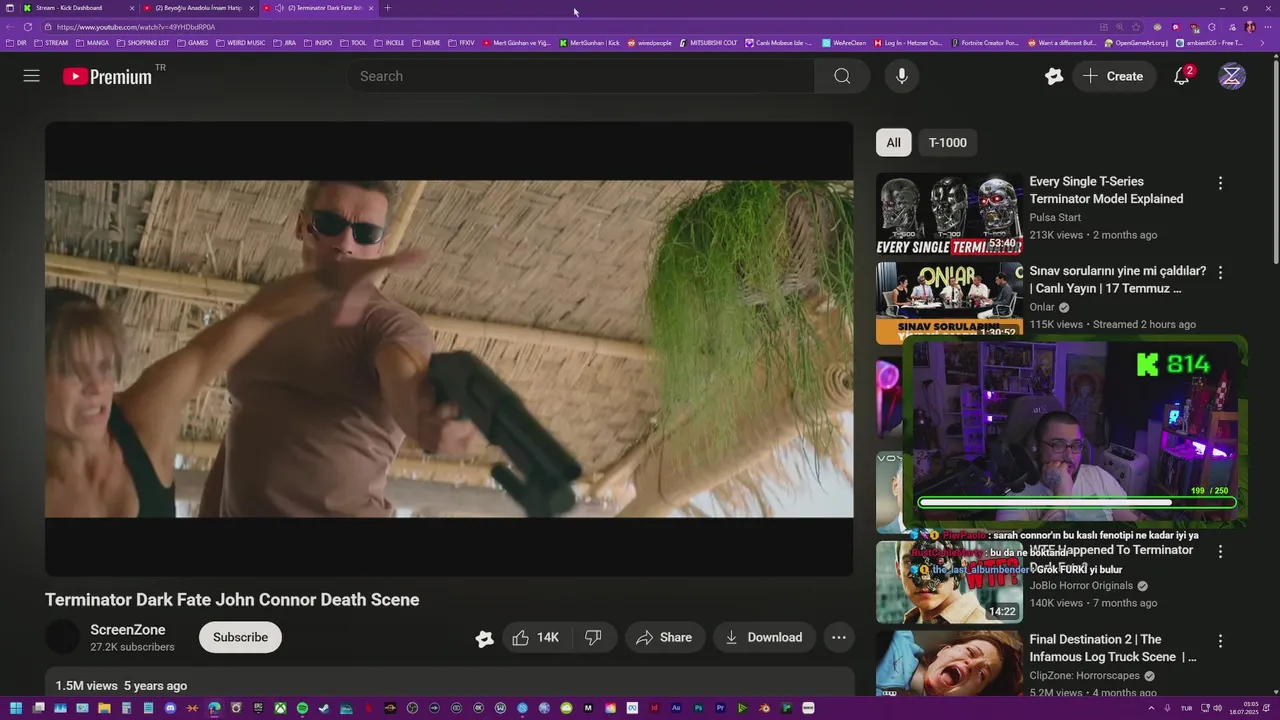Open Calculator from the taskbar

pyautogui.click(x=126, y=708)
